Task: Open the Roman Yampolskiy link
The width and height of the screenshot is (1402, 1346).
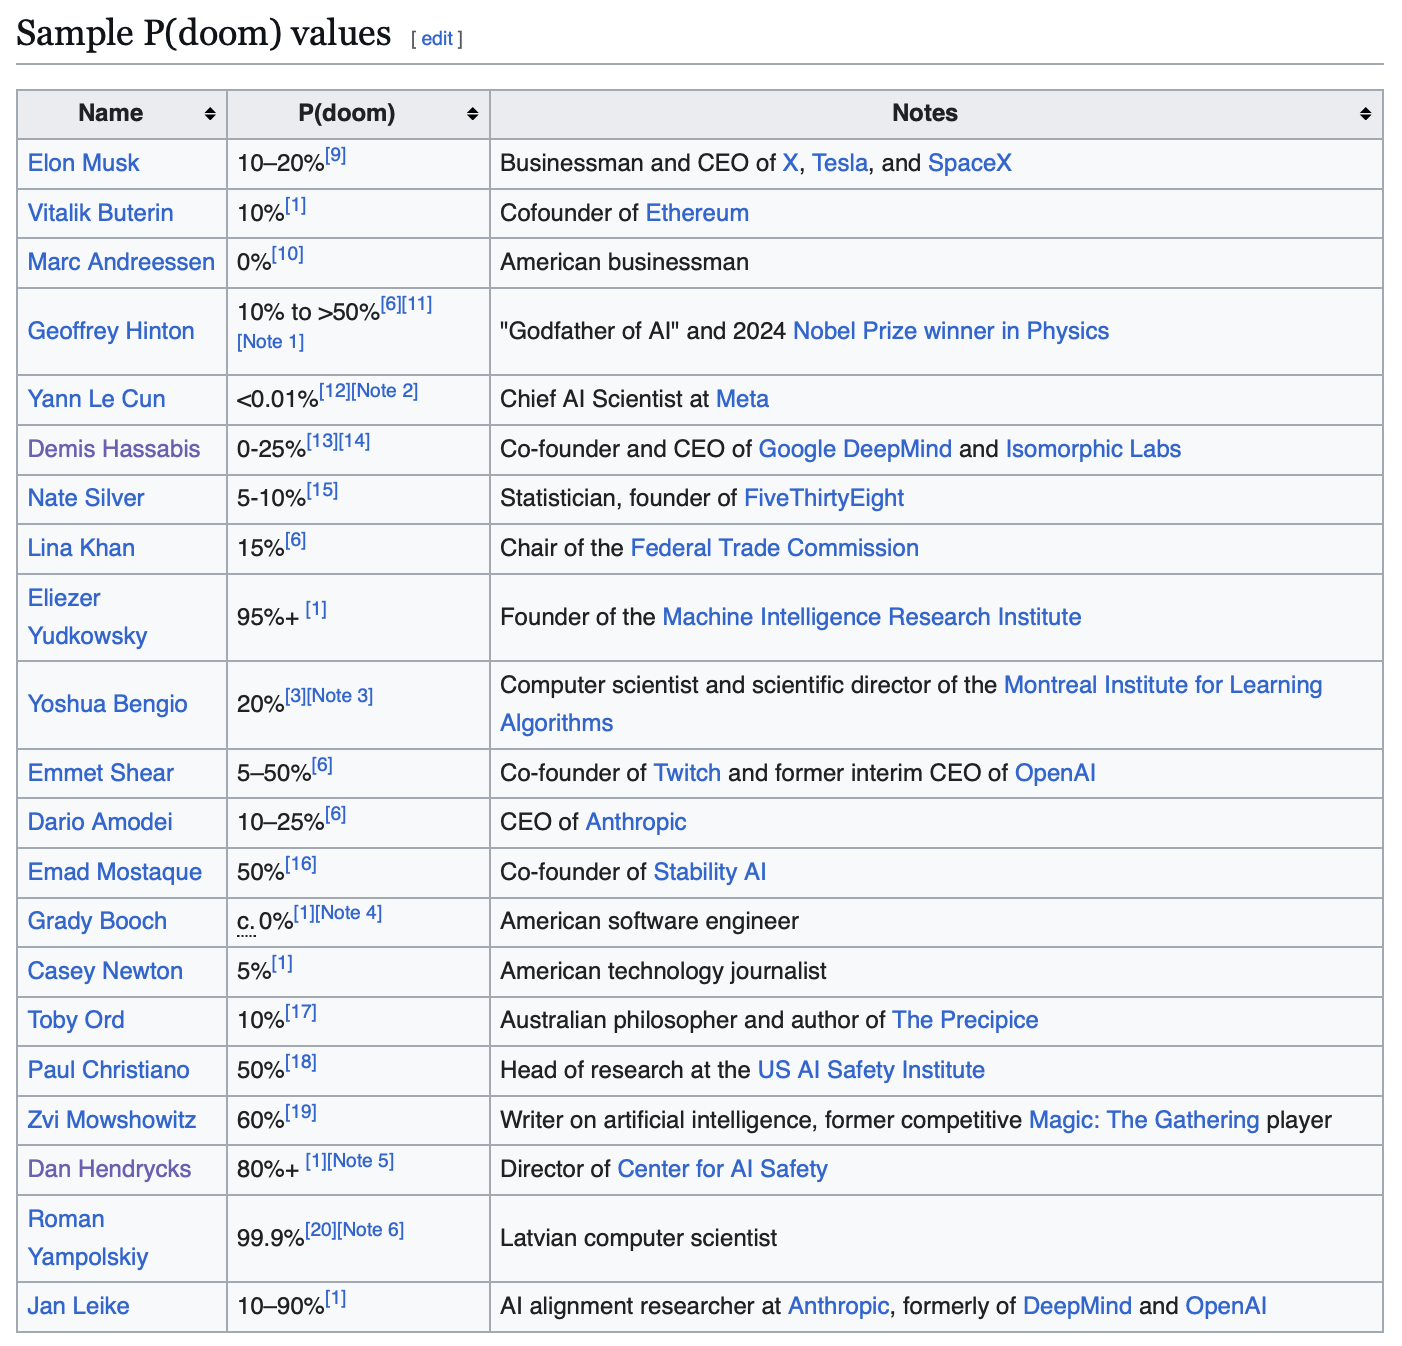Action: tap(88, 1238)
